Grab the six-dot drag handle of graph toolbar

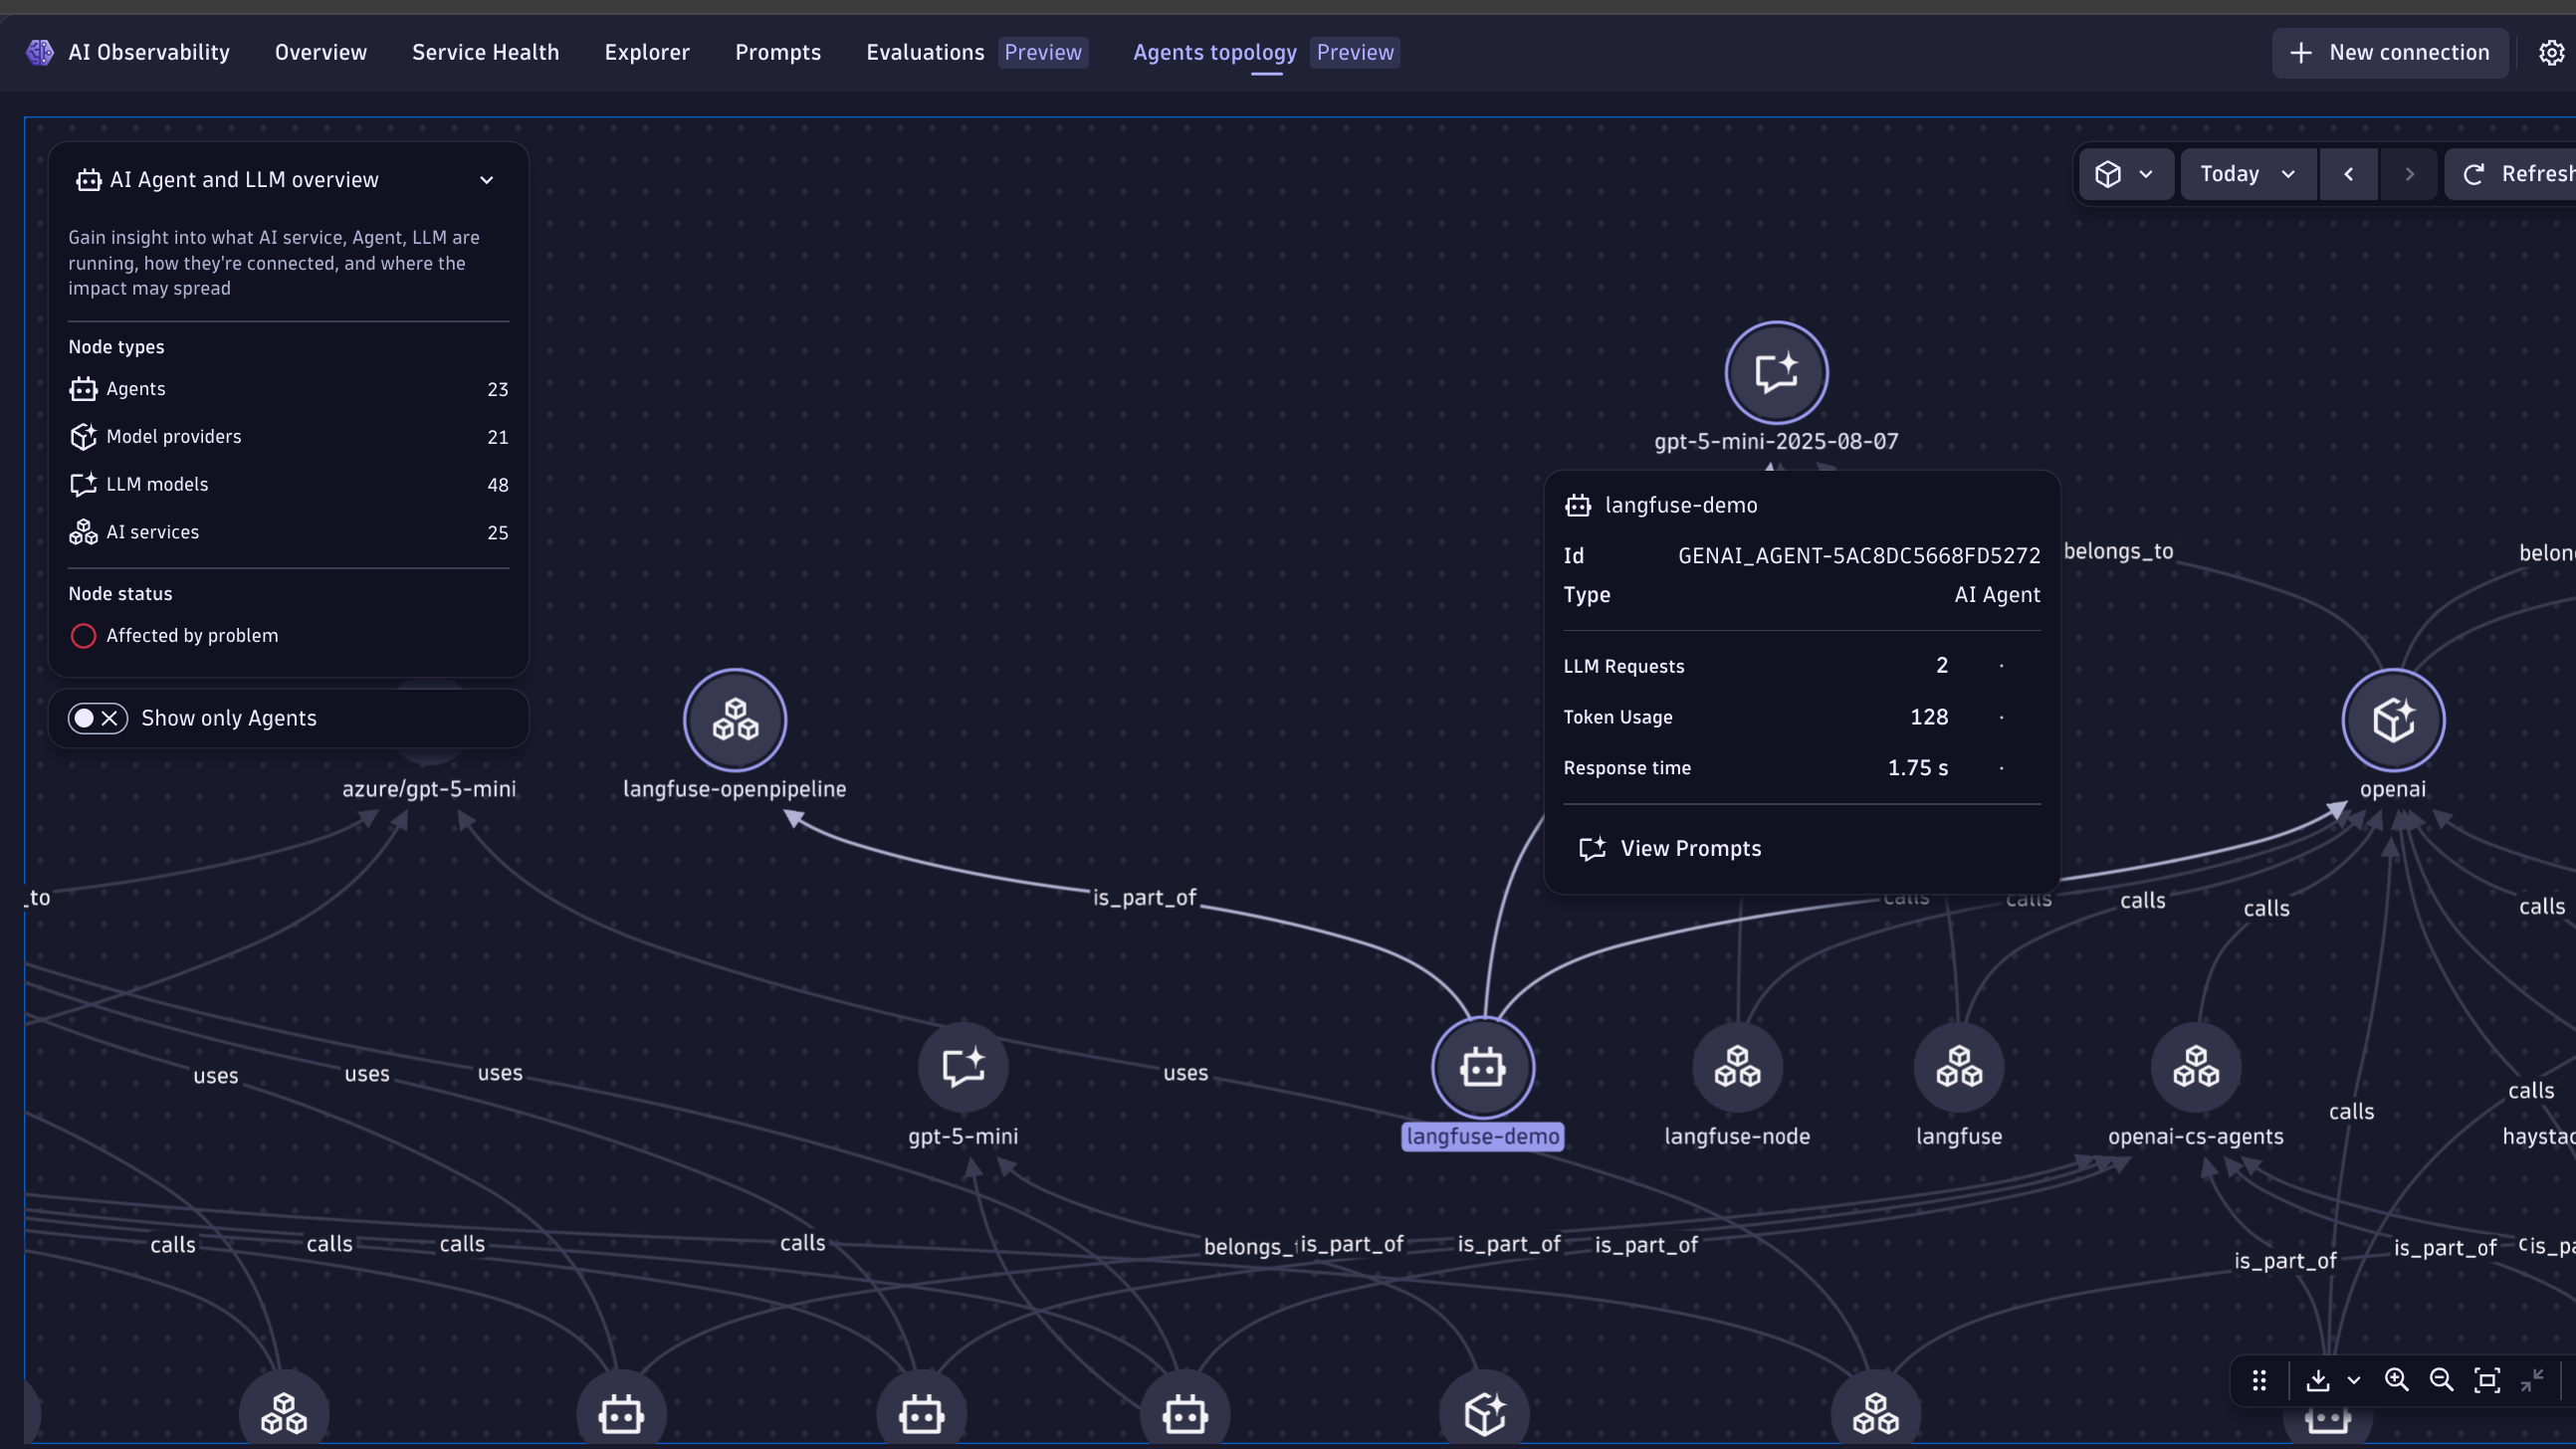pos(2259,1380)
